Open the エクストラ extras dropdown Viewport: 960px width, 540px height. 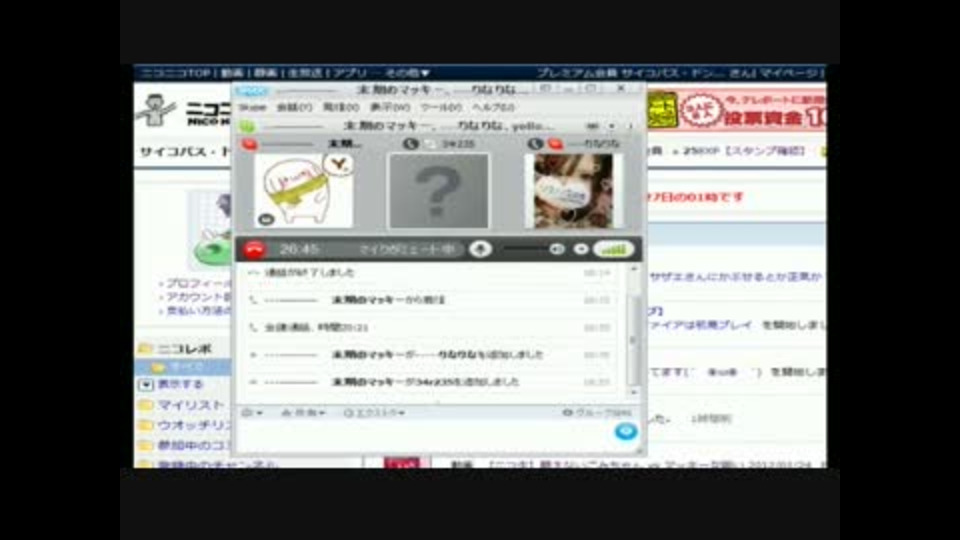point(374,413)
